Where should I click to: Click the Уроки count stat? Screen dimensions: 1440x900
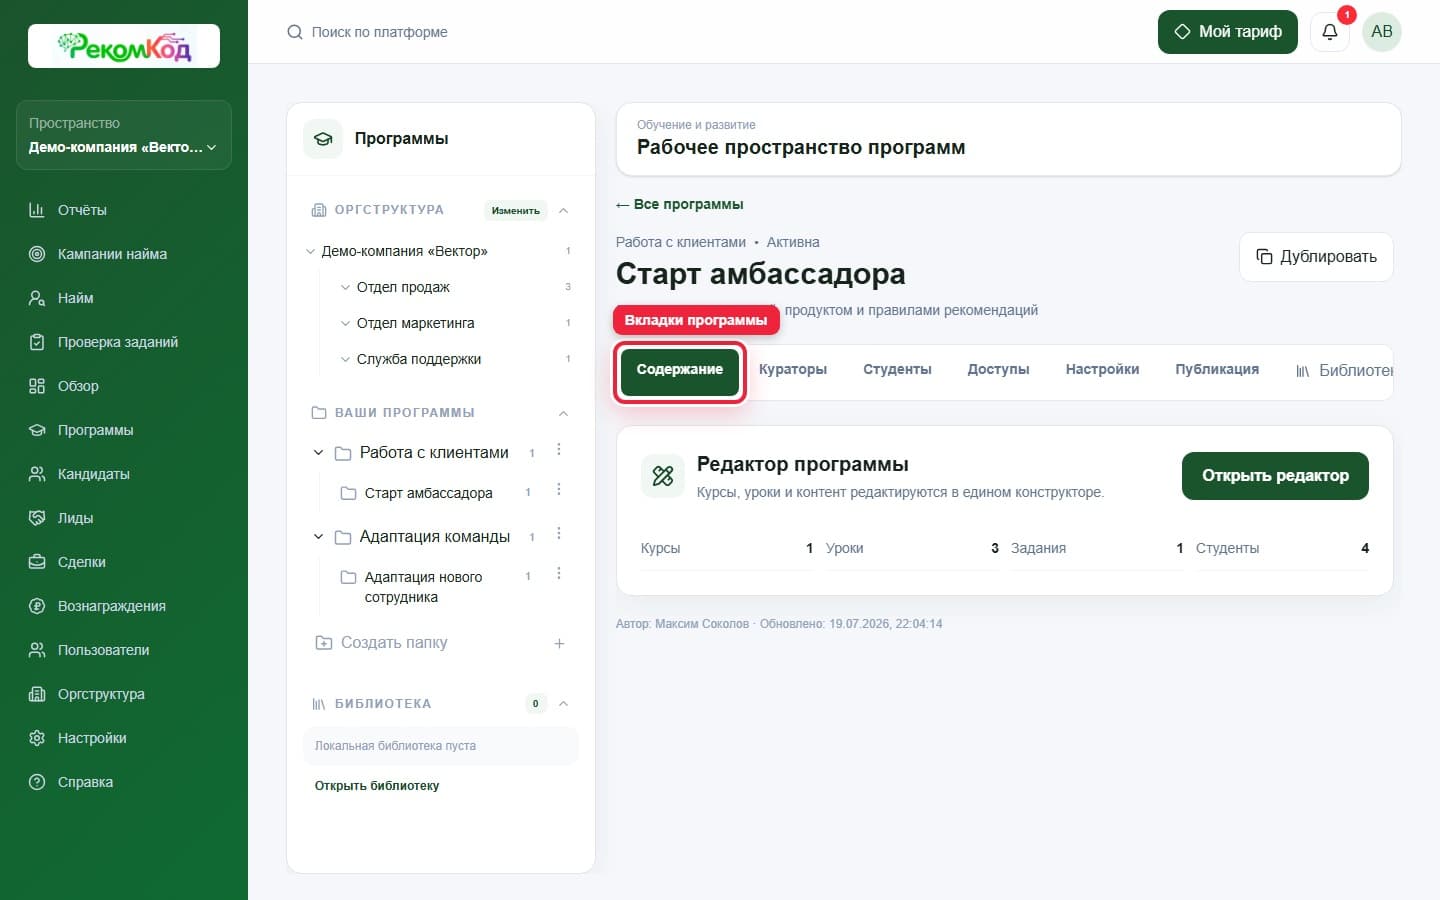pos(912,548)
